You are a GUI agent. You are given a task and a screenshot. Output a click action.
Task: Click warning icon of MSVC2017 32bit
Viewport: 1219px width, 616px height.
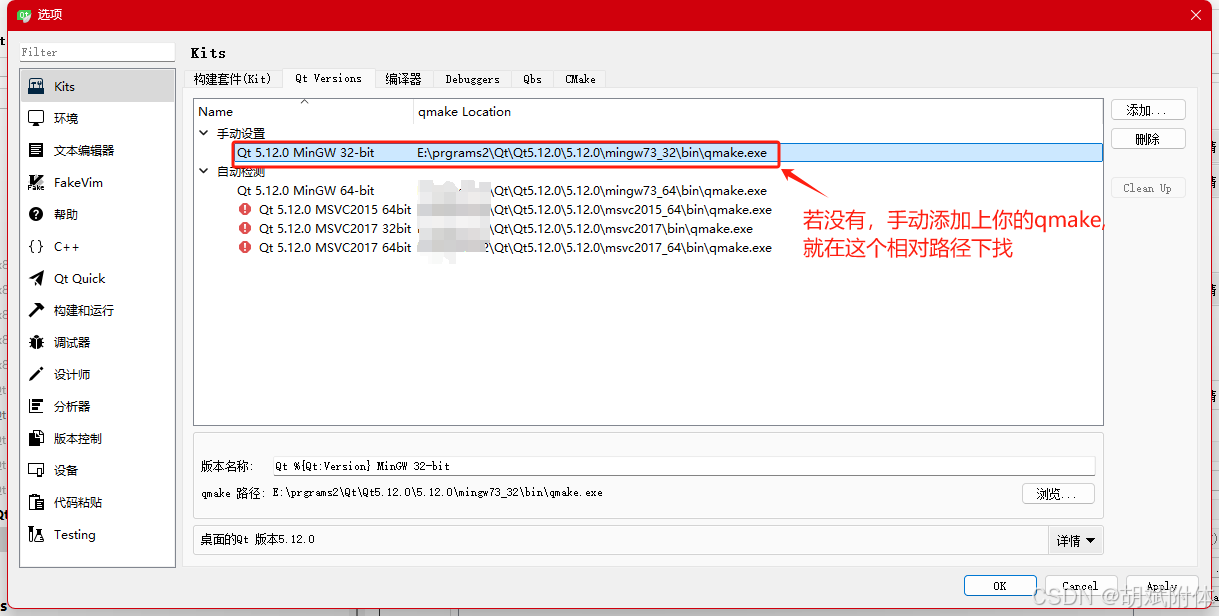coord(245,228)
